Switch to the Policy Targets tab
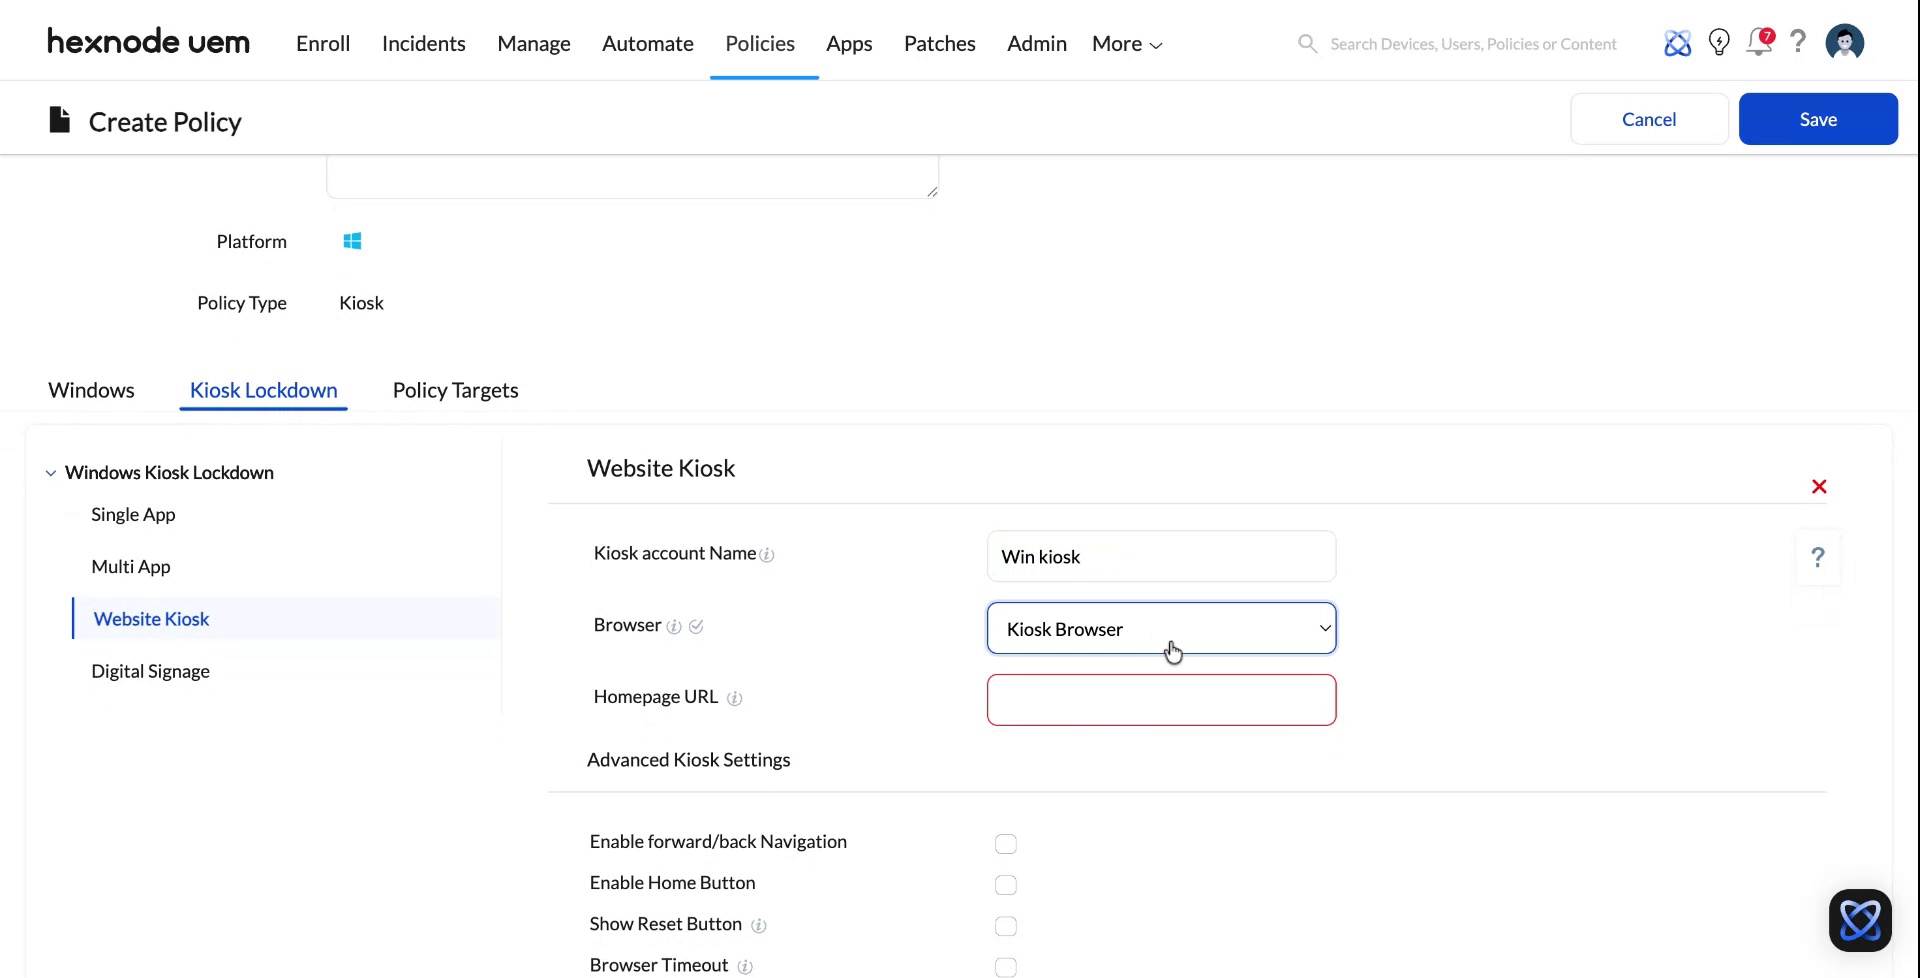Image resolution: width=1920 pixels, height=978 pixels. tap(455, 390)
